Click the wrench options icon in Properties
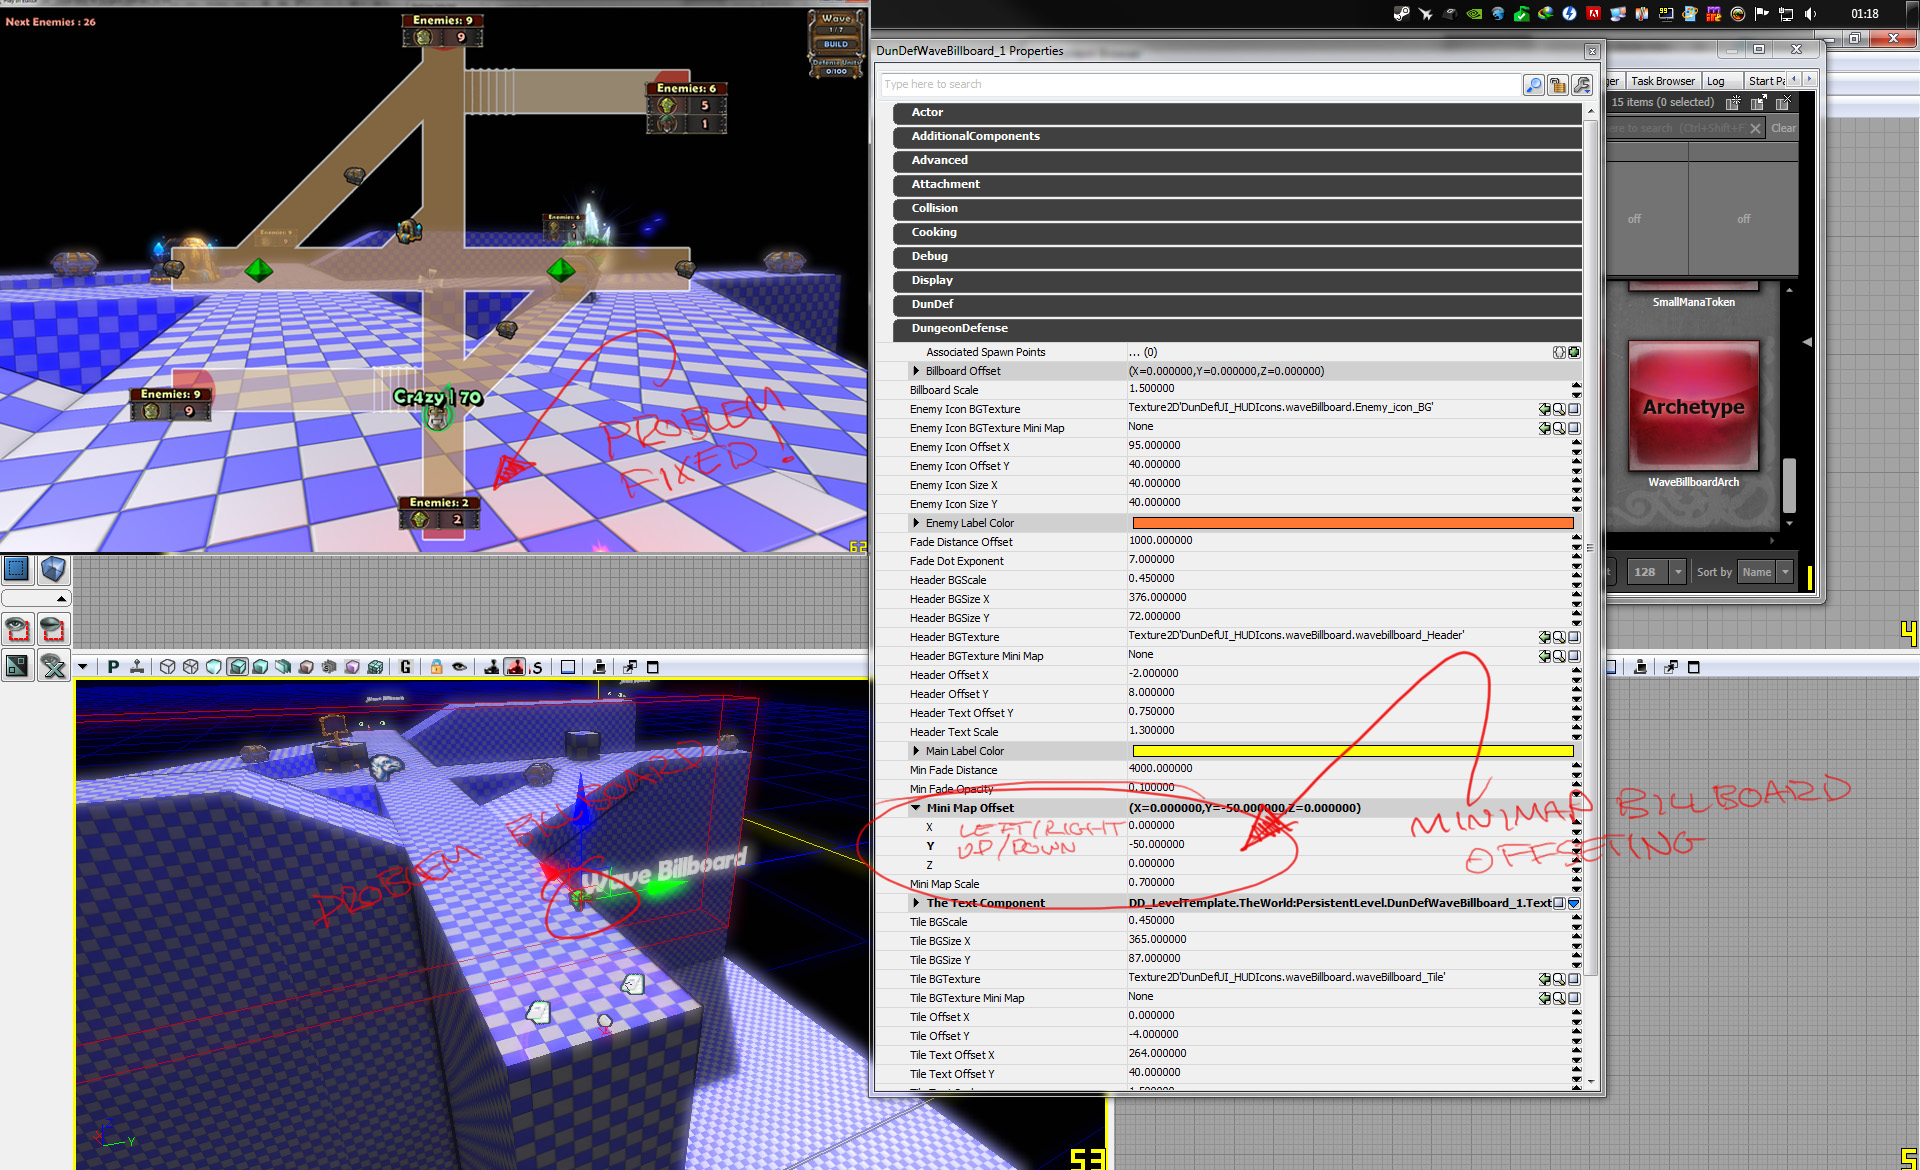 tap(1582, 85)
